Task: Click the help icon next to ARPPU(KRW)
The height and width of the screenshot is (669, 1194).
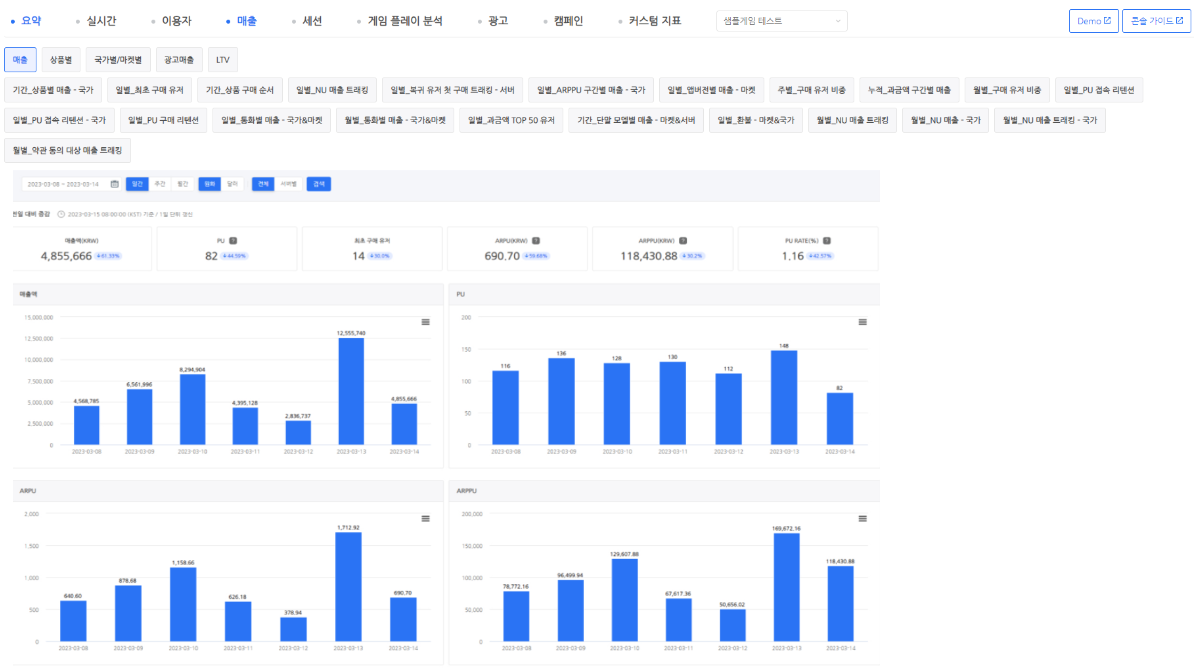Action: click(x=683, y=241)
